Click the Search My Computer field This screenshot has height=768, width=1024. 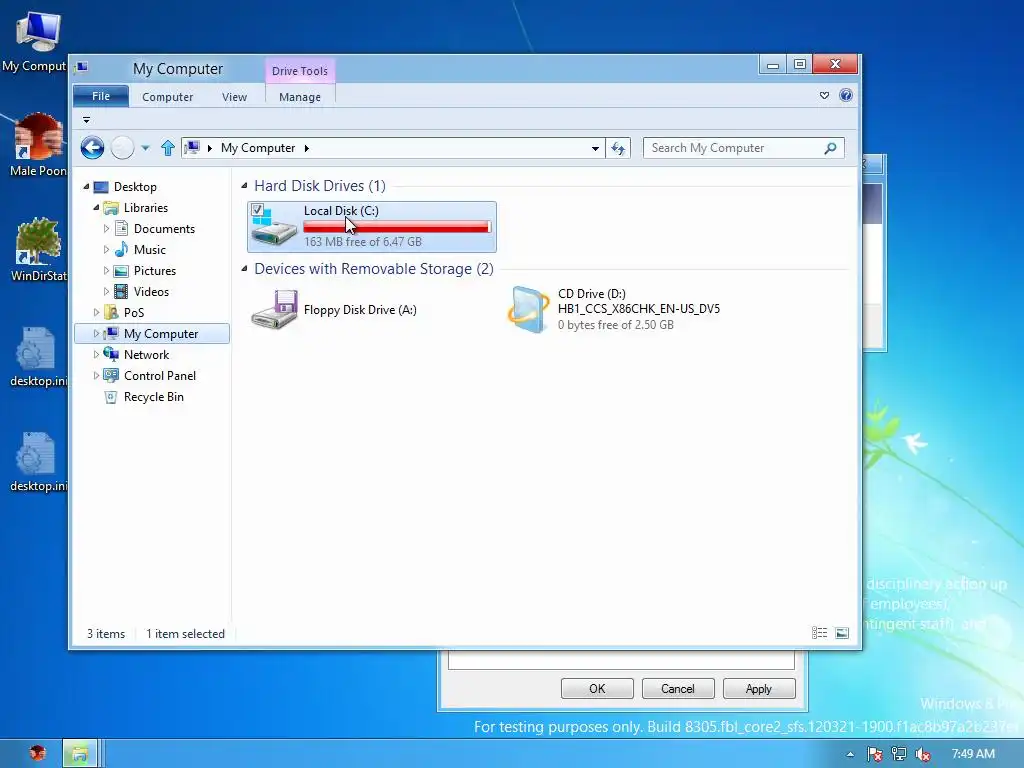(743, 148)
